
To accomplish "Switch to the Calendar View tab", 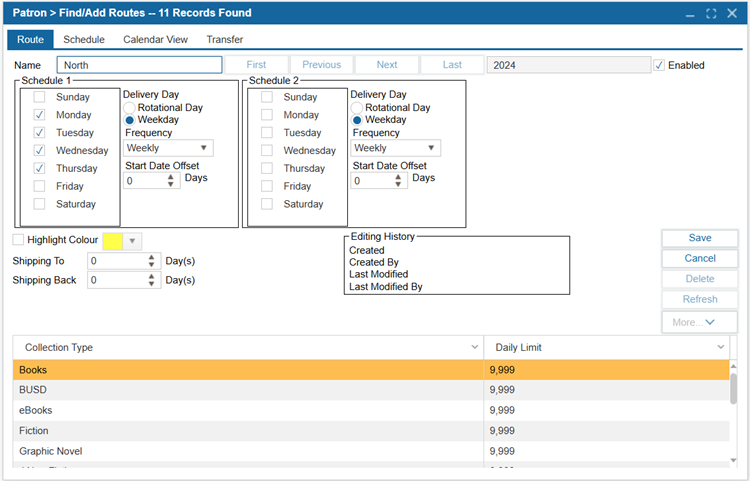I will [x=155, y=39].
